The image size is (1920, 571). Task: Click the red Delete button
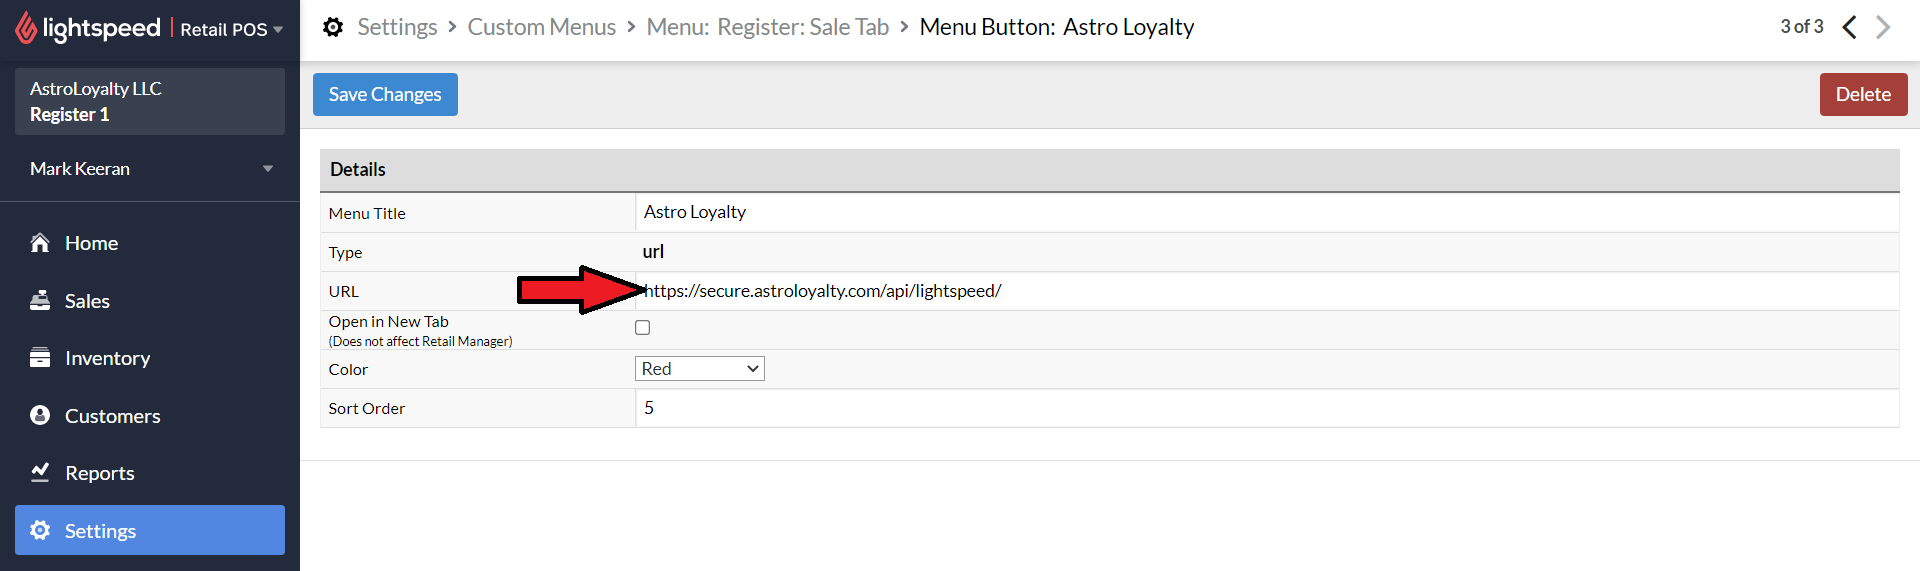point(1863,94)
